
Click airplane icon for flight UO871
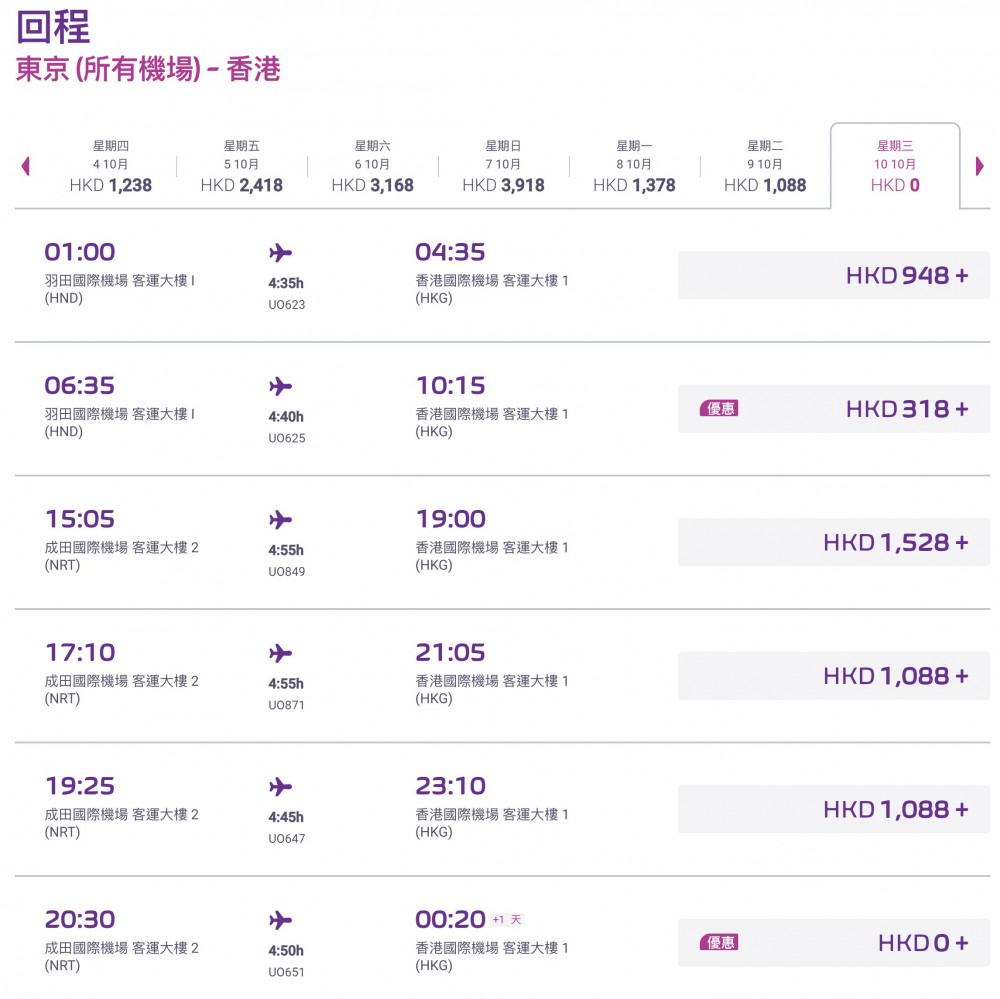coord(281,654)
